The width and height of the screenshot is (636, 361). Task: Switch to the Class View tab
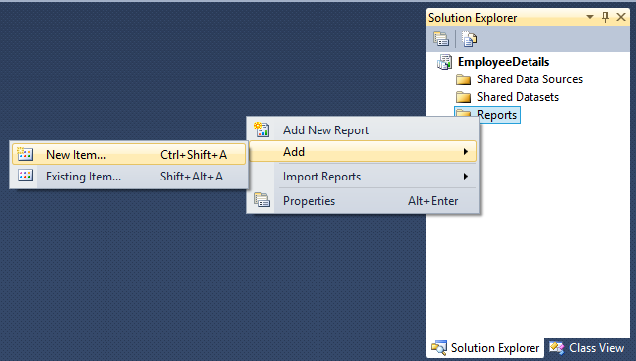pyautogui.click(x=587, y=348)
